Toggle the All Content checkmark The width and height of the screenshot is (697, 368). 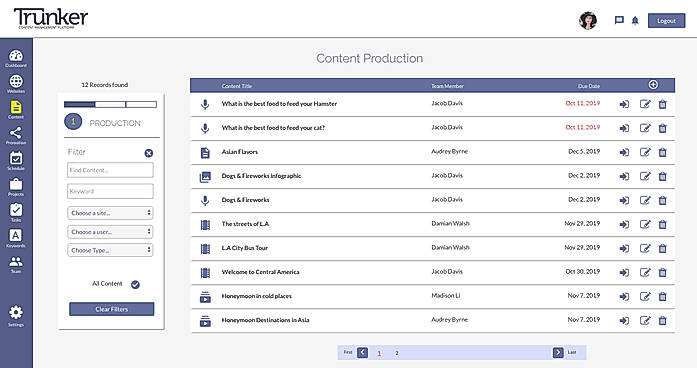point(136,285)
